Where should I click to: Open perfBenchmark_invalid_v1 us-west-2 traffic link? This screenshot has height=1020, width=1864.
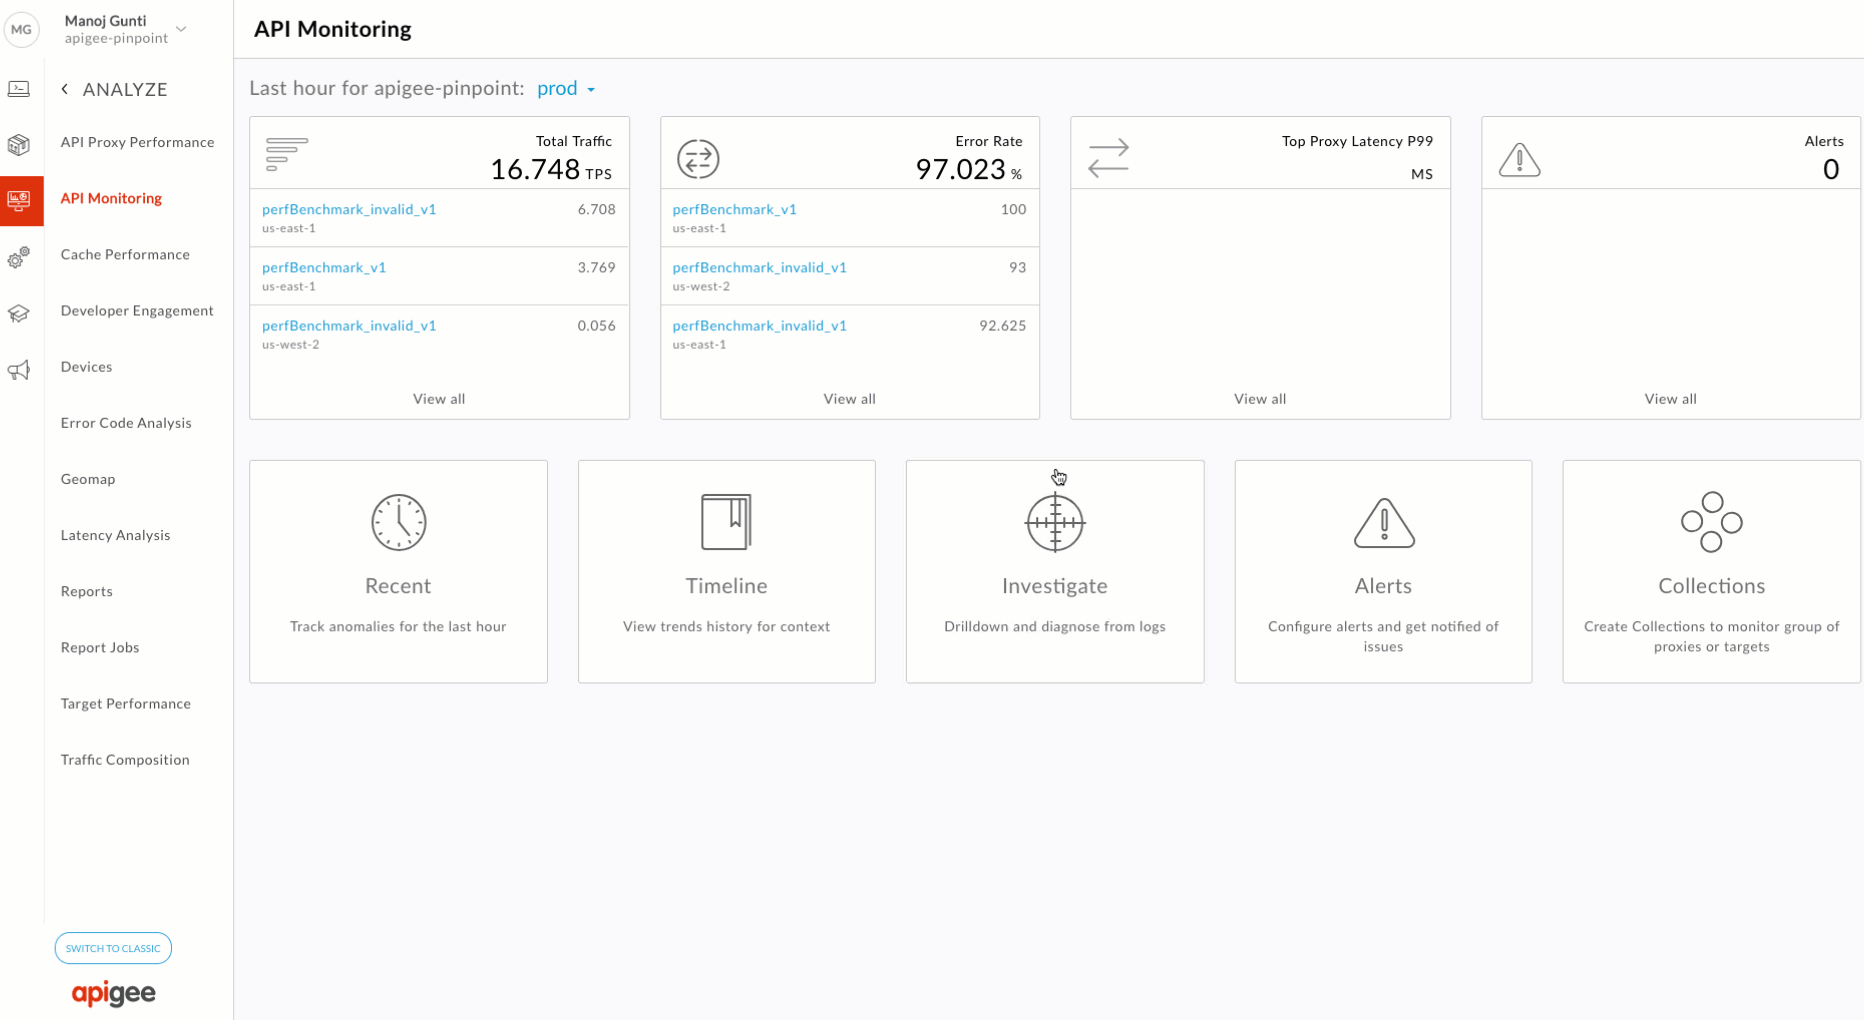[x=349, y=325]
